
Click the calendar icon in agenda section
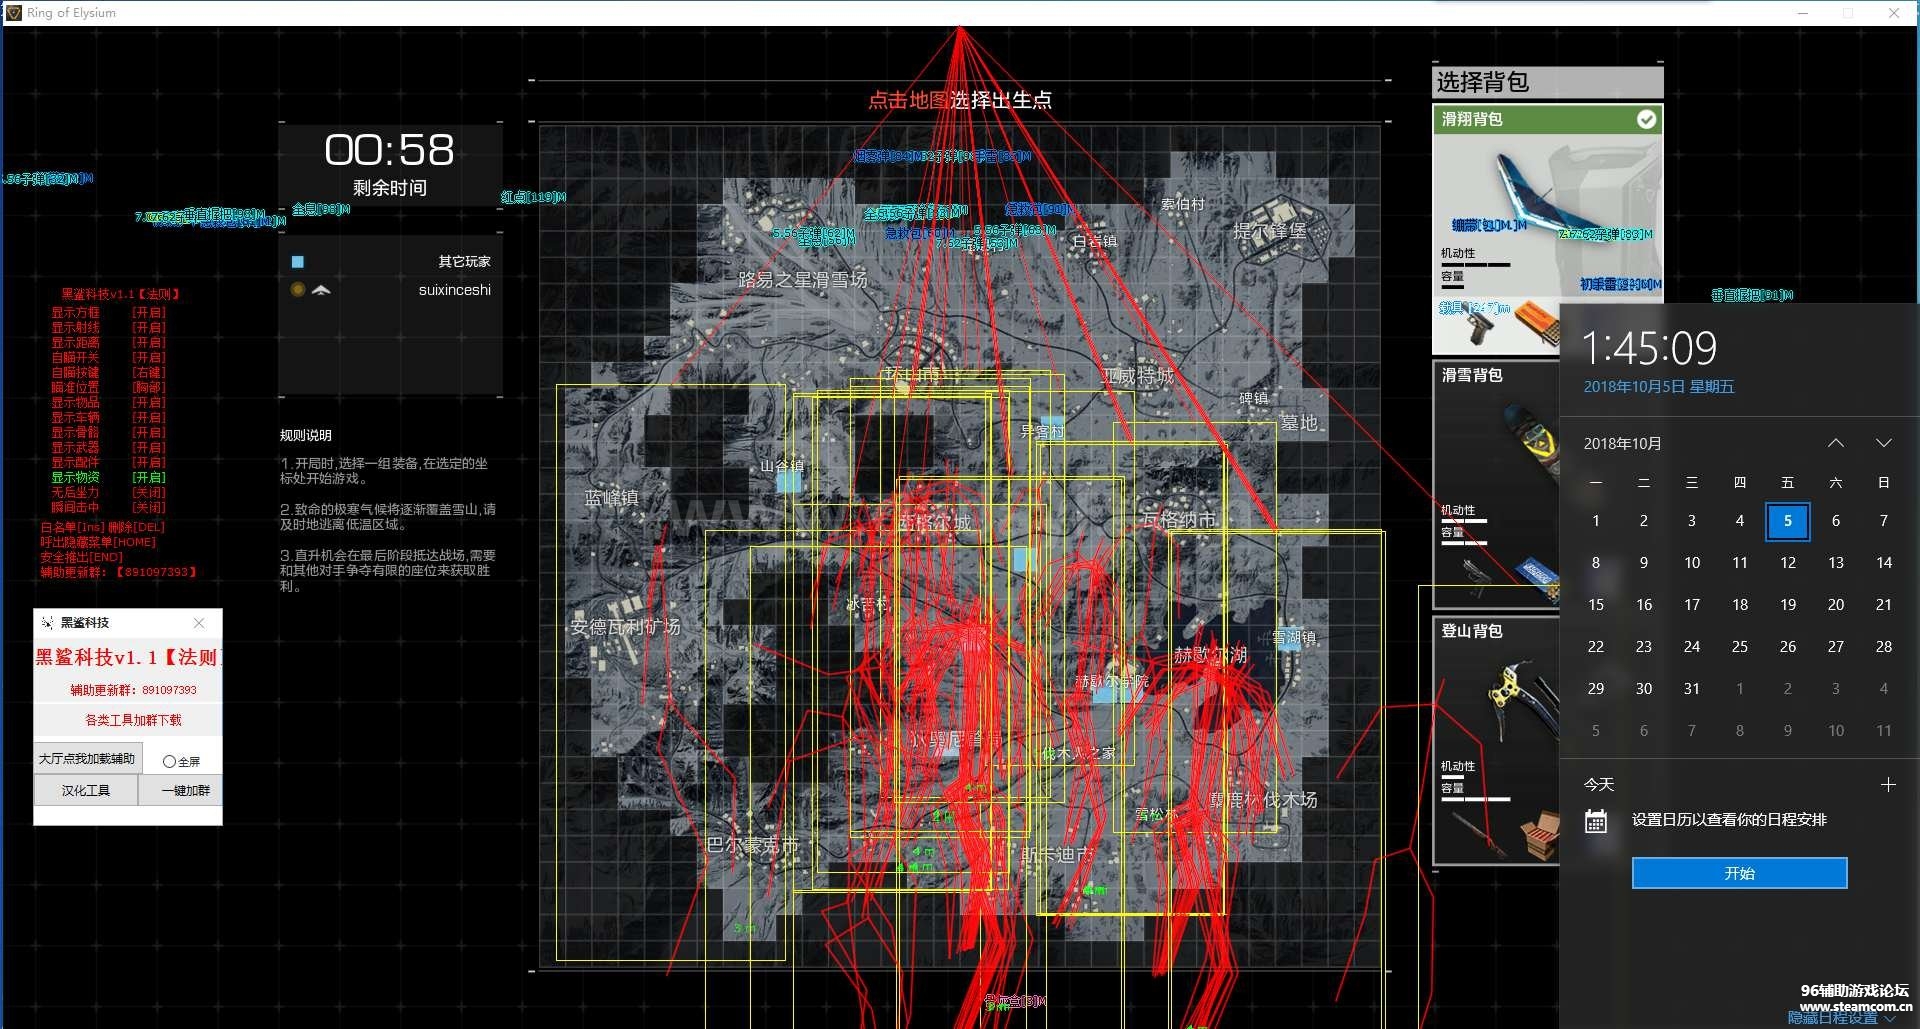pyautogui.click(x=1596, y=821)
